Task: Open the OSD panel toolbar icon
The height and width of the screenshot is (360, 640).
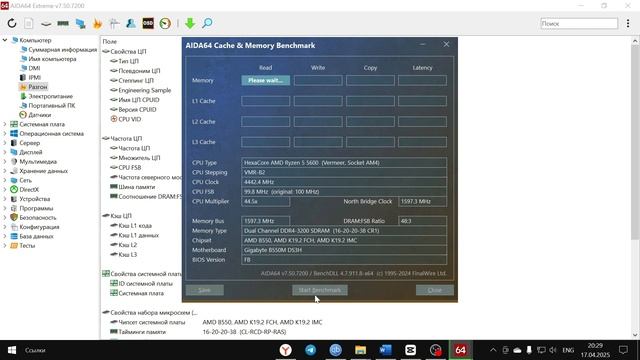Action: point(148,23)
